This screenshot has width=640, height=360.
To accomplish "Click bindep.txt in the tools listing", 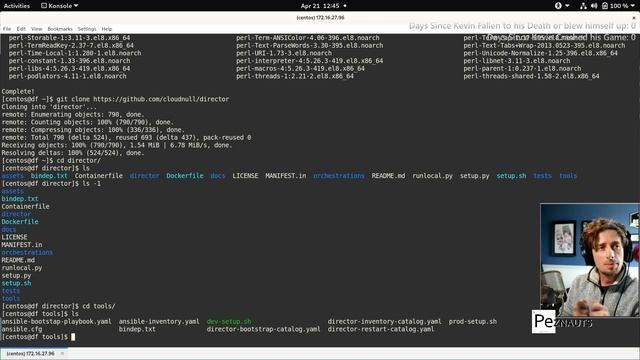I will pyautogui.click(x=137, y=329).
